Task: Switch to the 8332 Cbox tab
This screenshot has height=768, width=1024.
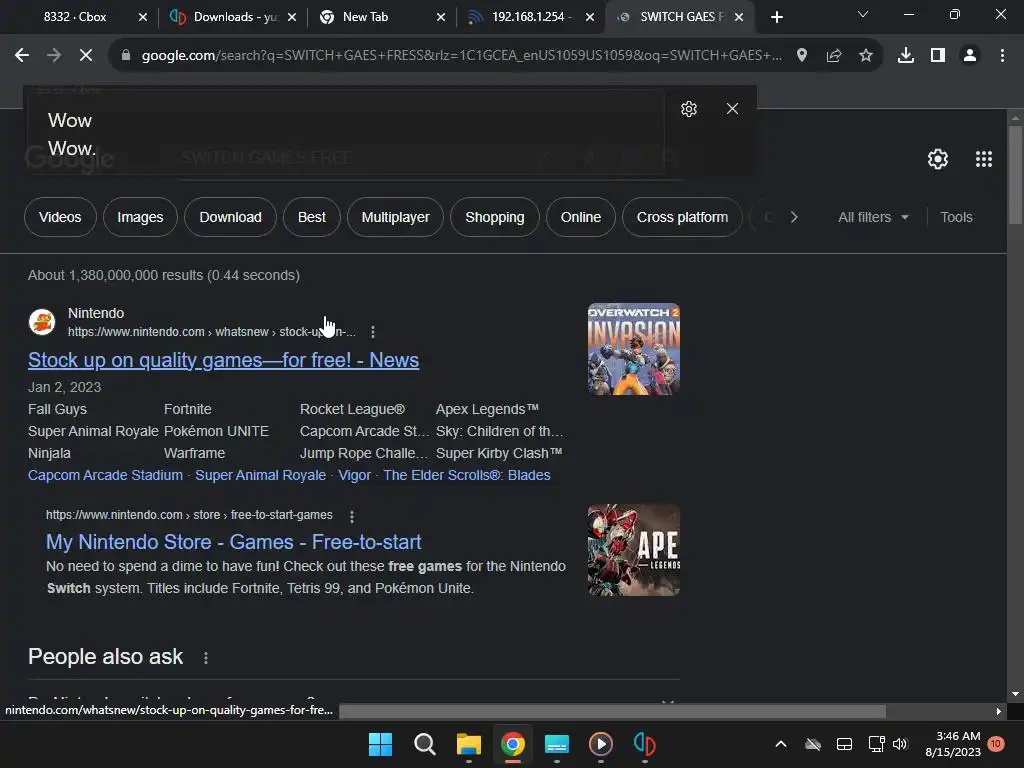Action: [75, 17]
